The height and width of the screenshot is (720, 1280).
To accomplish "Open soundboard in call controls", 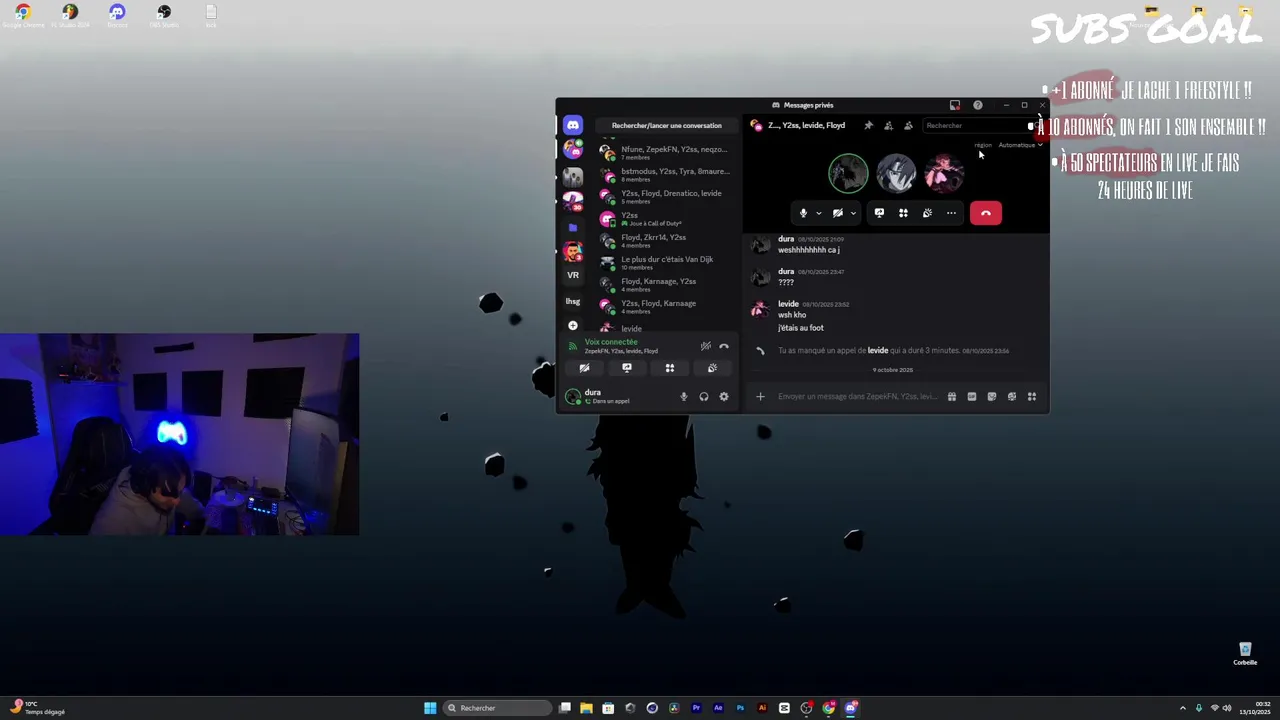I will pyautogui.click(x=927, y=213).
